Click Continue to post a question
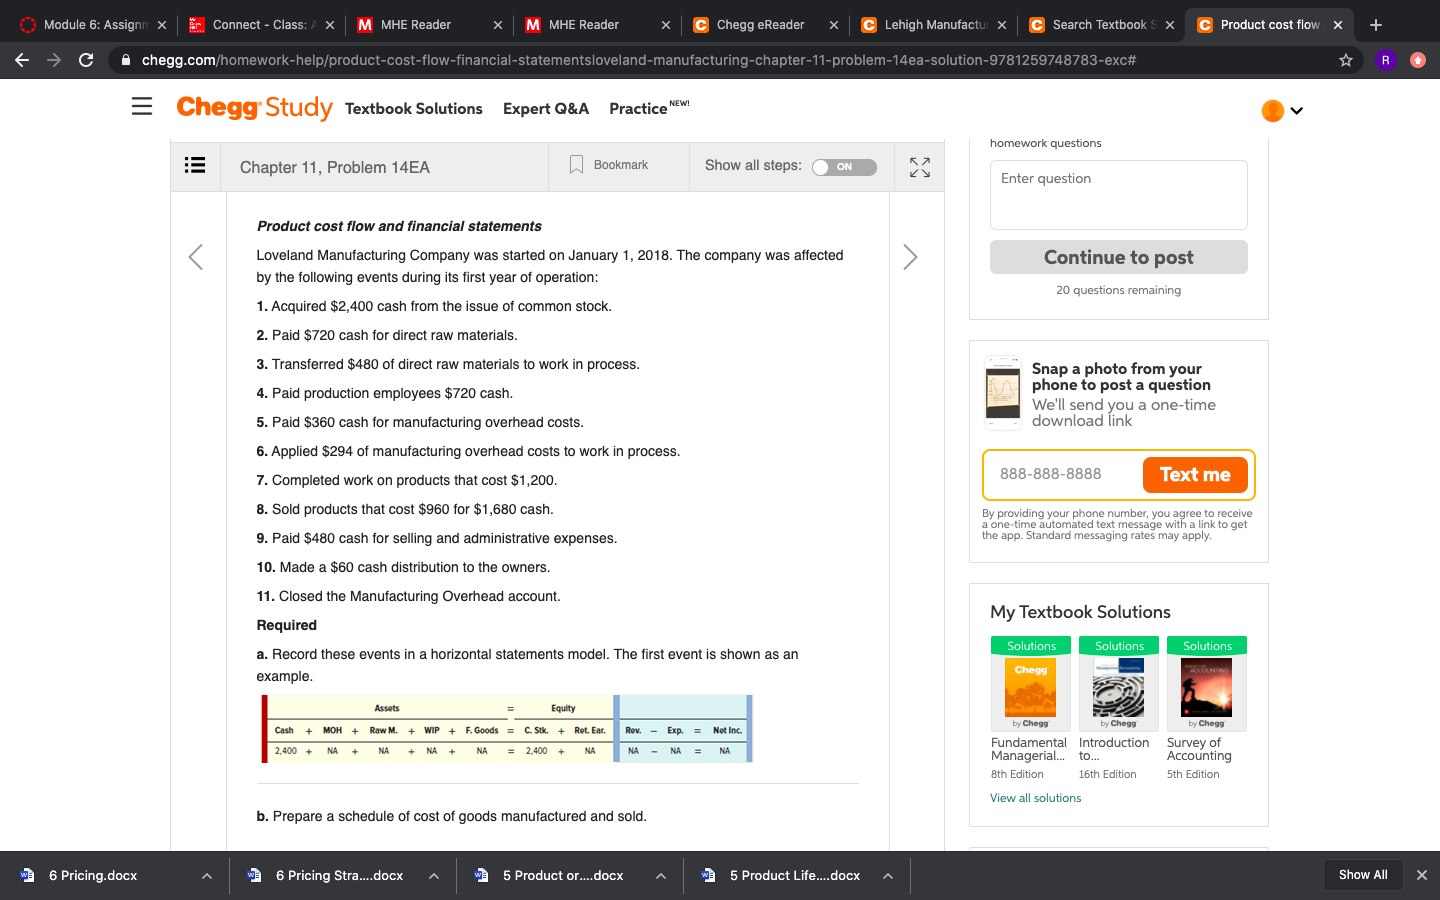 click(1118, 256)
